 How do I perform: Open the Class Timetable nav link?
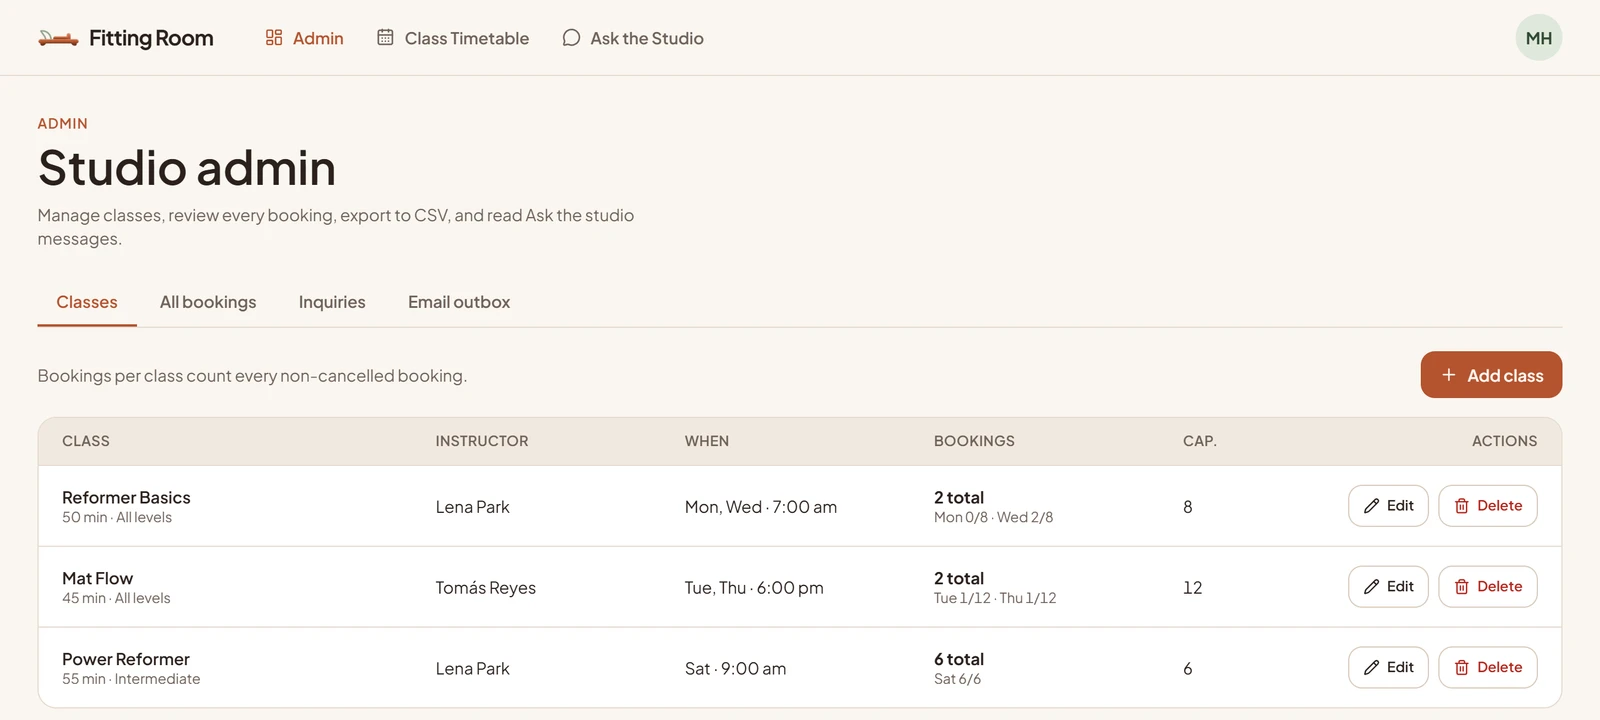point(453,38)
